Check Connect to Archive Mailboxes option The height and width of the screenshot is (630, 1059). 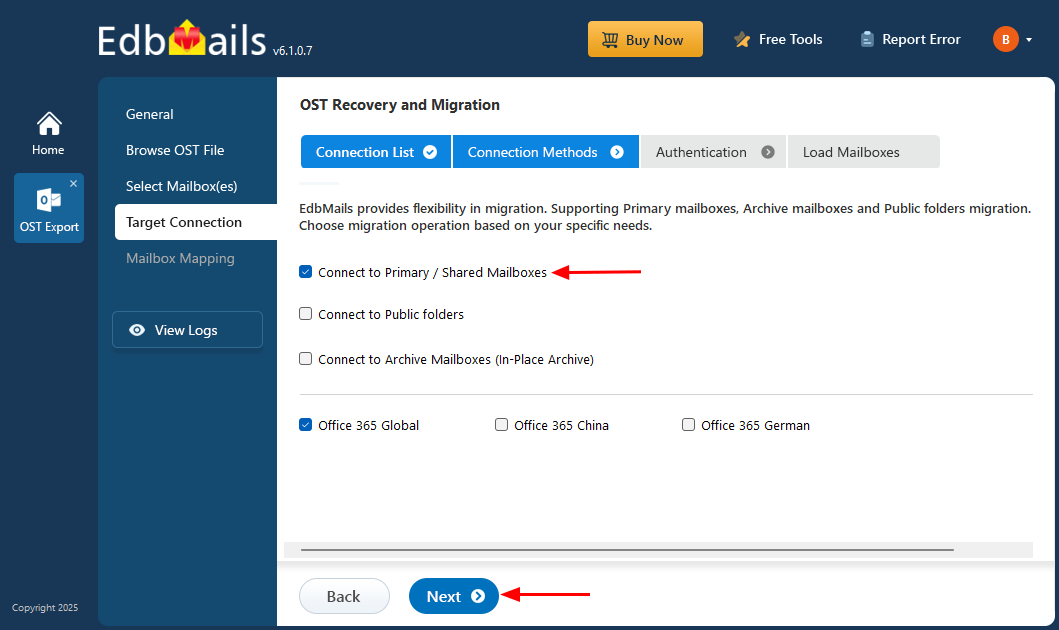(305, 359)
